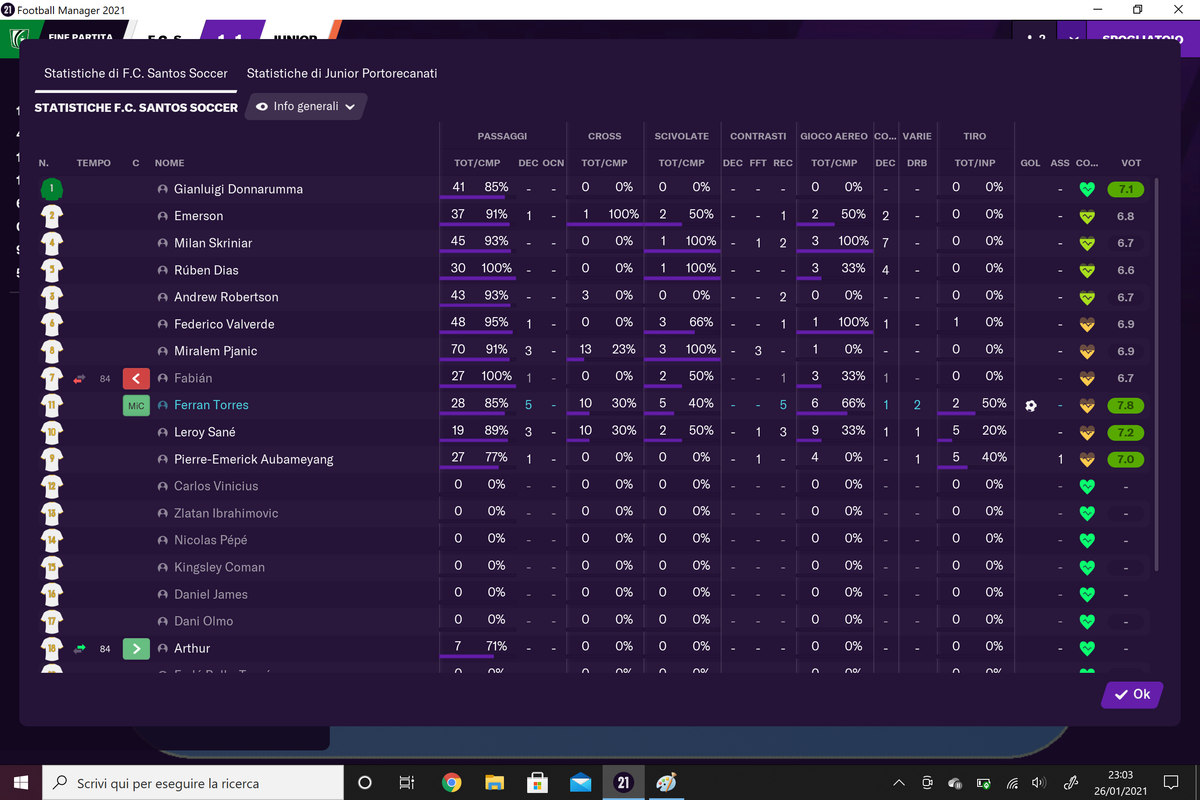Image resolution: width=1200 pixels, height=800 pixels.
Task: Click Leroy Sané's 7.2 rating badge
Action: [x=1126, y=432]
